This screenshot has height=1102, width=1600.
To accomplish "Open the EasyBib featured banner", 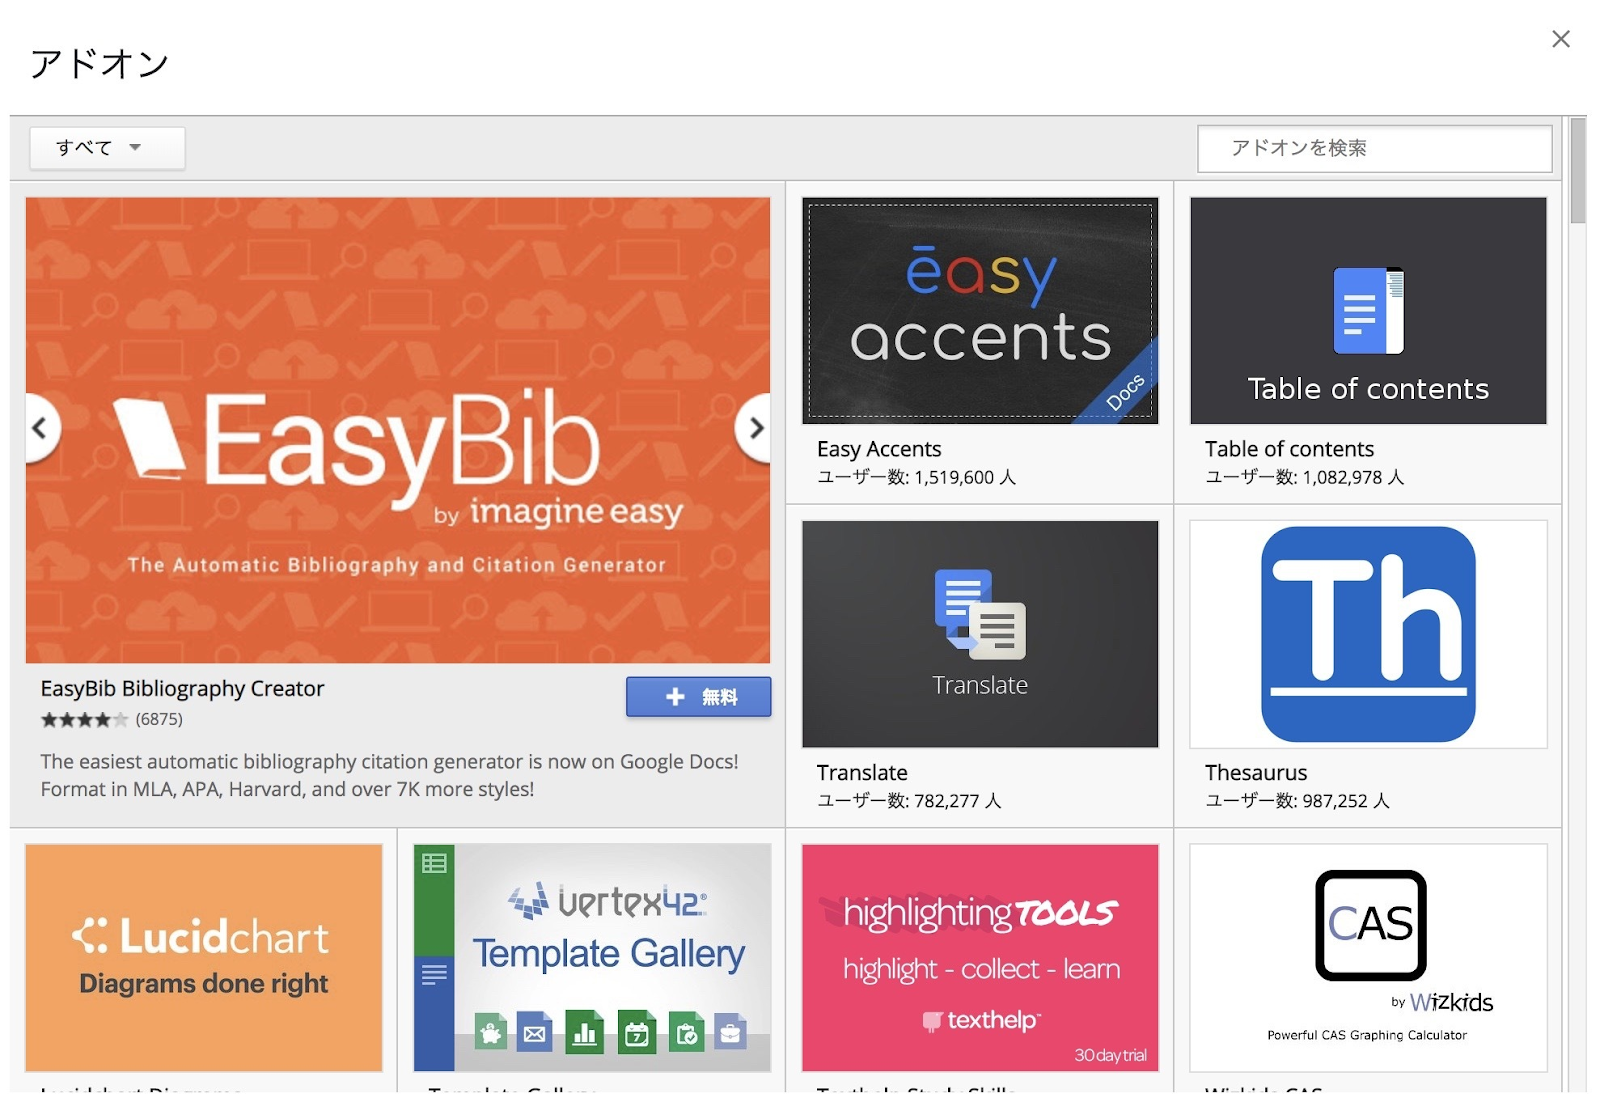I will [x=398, y=430].
